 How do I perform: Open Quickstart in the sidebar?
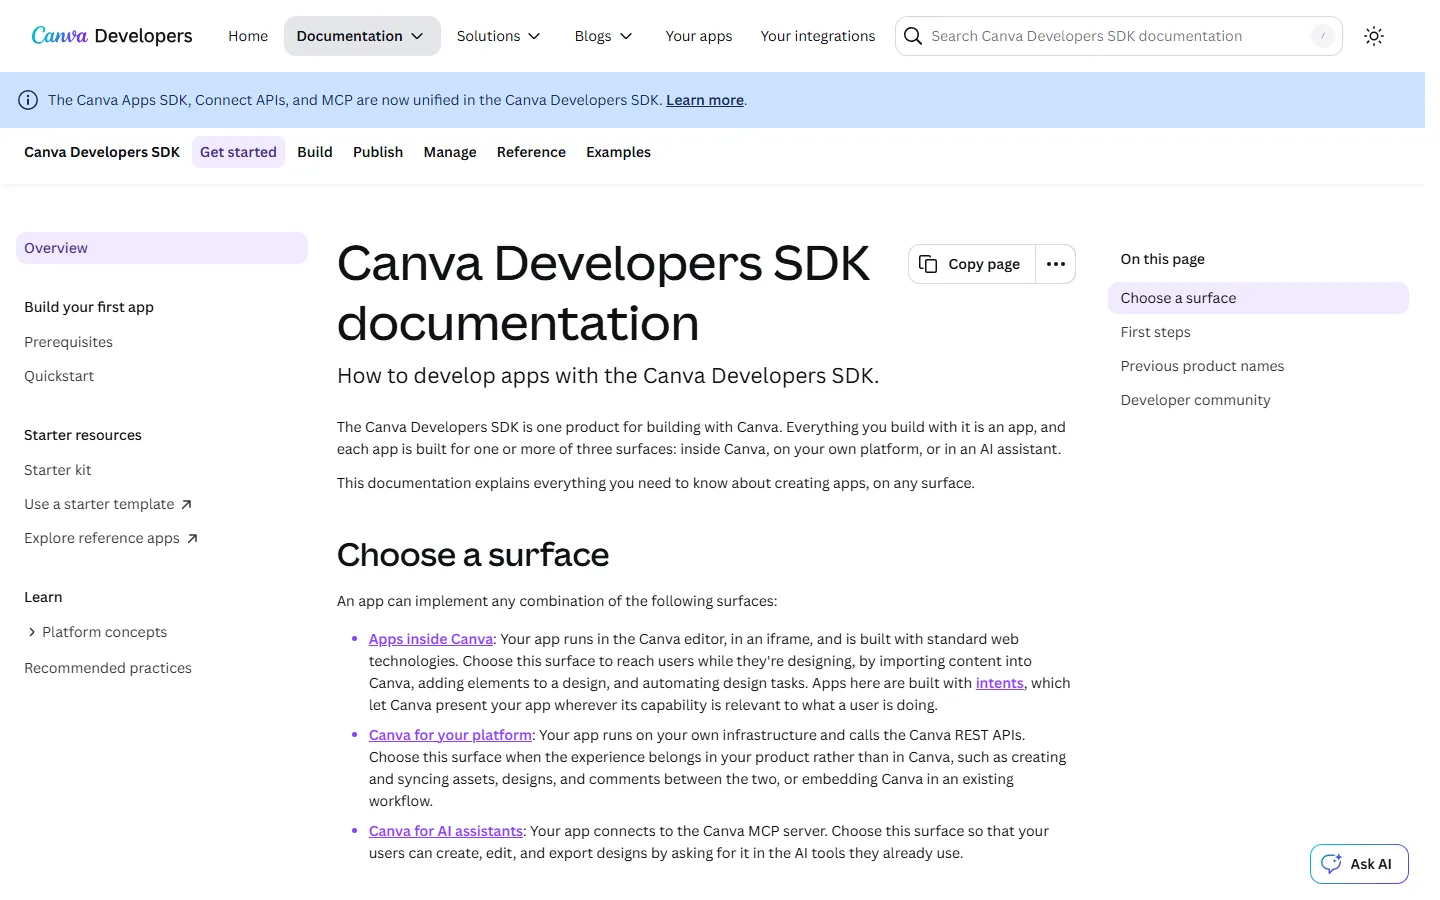click(59, 376)
